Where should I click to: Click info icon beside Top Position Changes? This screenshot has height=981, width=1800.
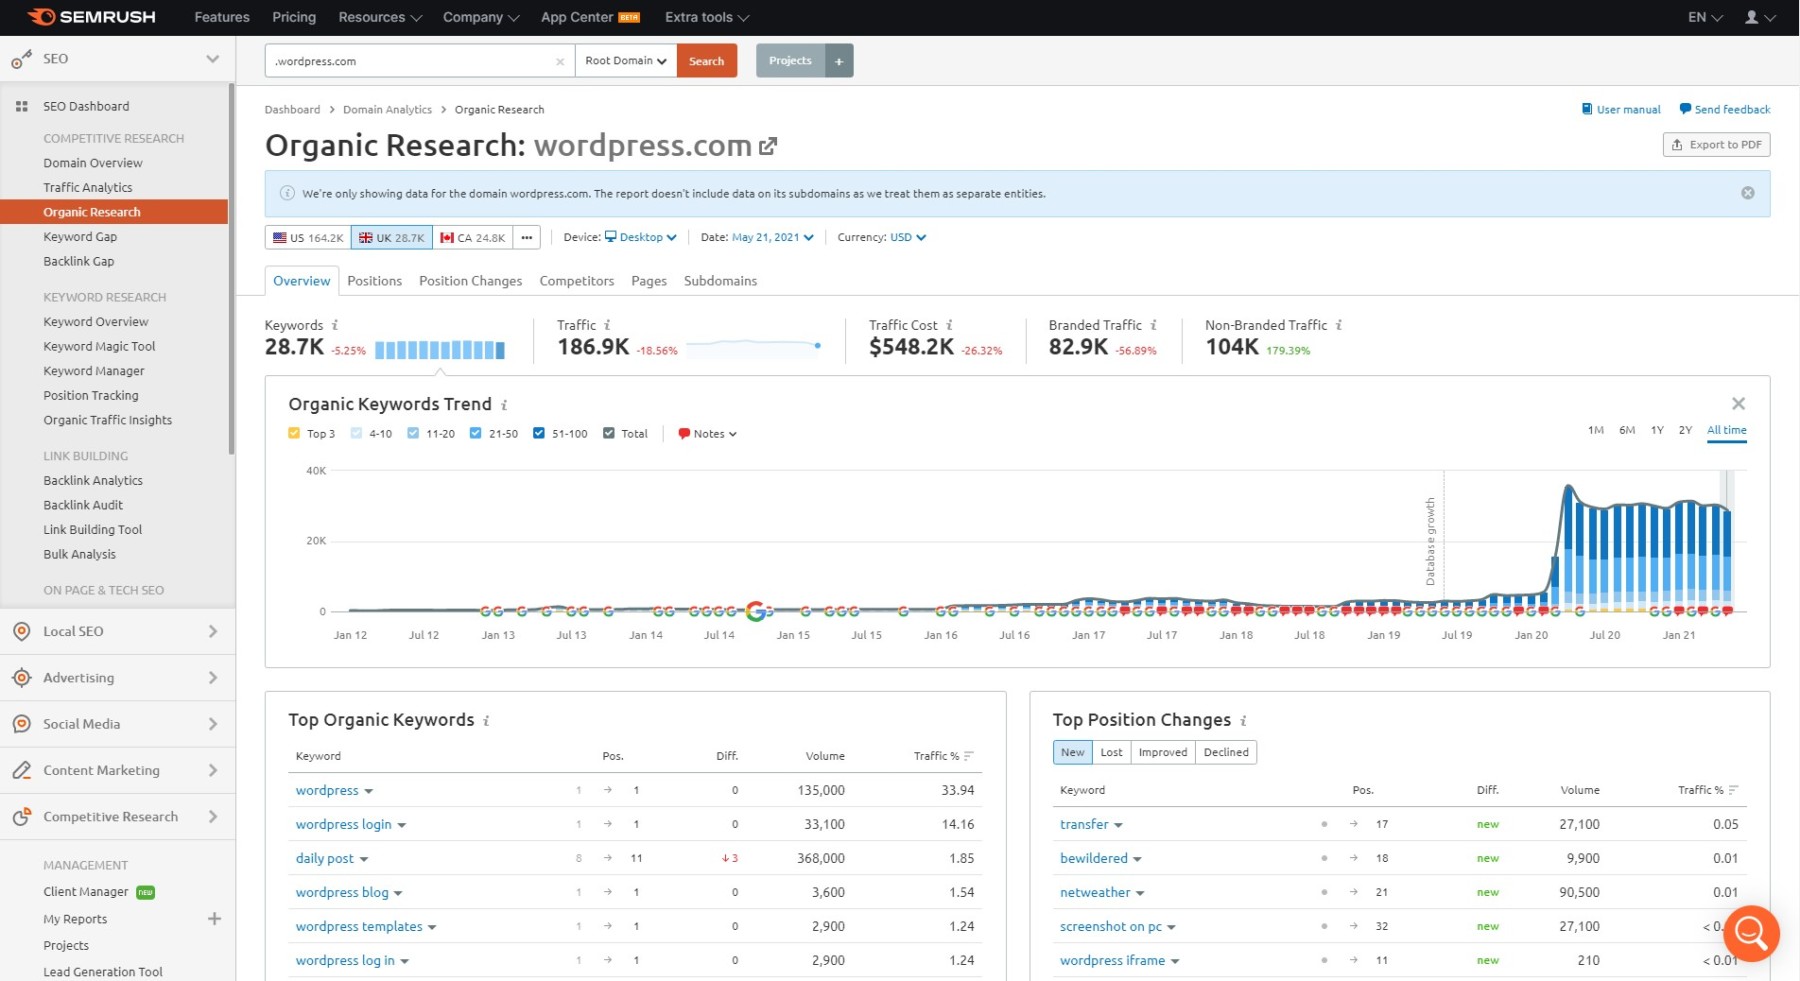(x=1243, y=720)
